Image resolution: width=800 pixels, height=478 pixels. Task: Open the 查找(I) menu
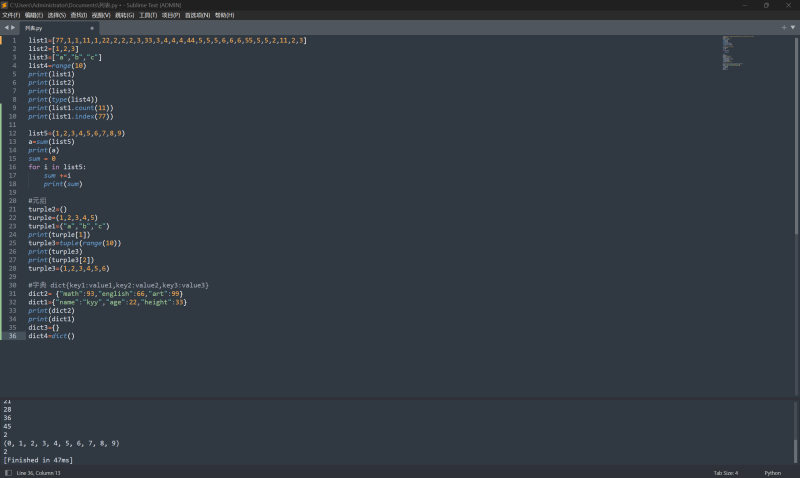click(78, 15)
